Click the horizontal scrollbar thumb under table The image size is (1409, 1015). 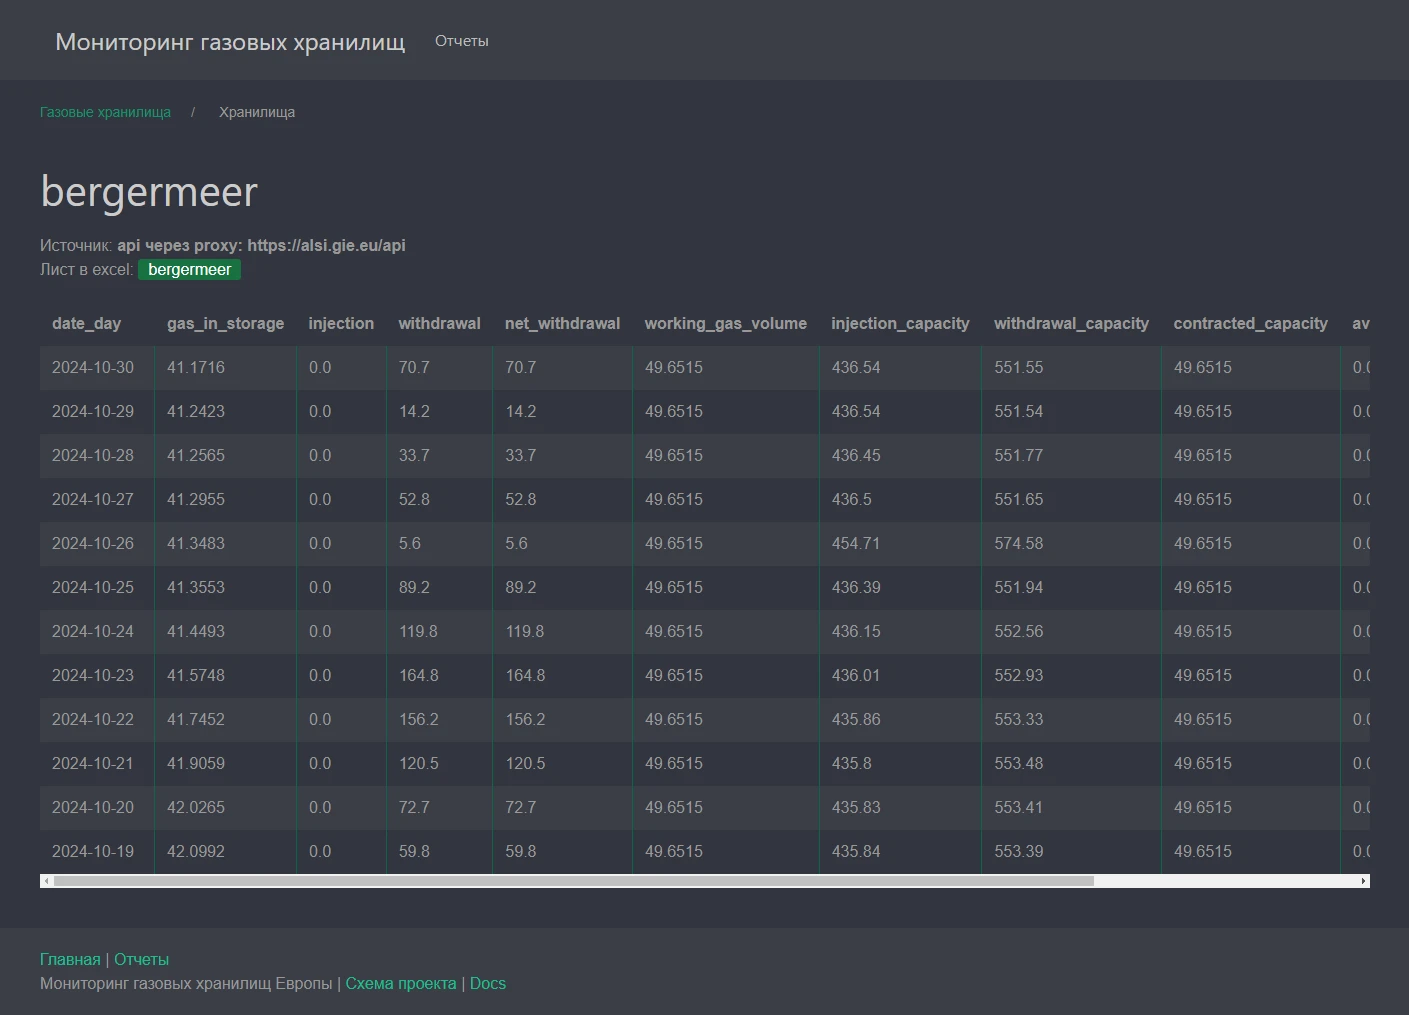tap(573, 881)
